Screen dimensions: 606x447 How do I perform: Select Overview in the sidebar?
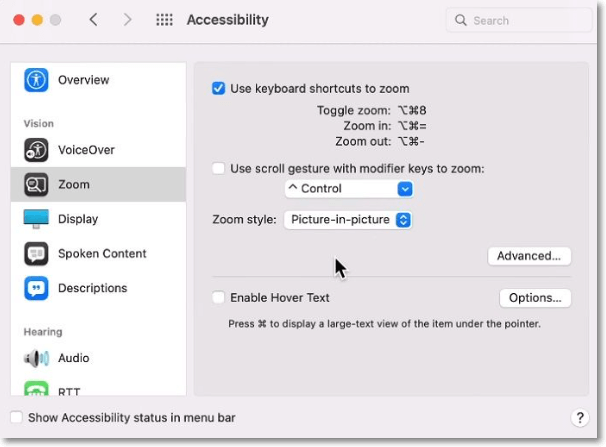click(98, 80)
